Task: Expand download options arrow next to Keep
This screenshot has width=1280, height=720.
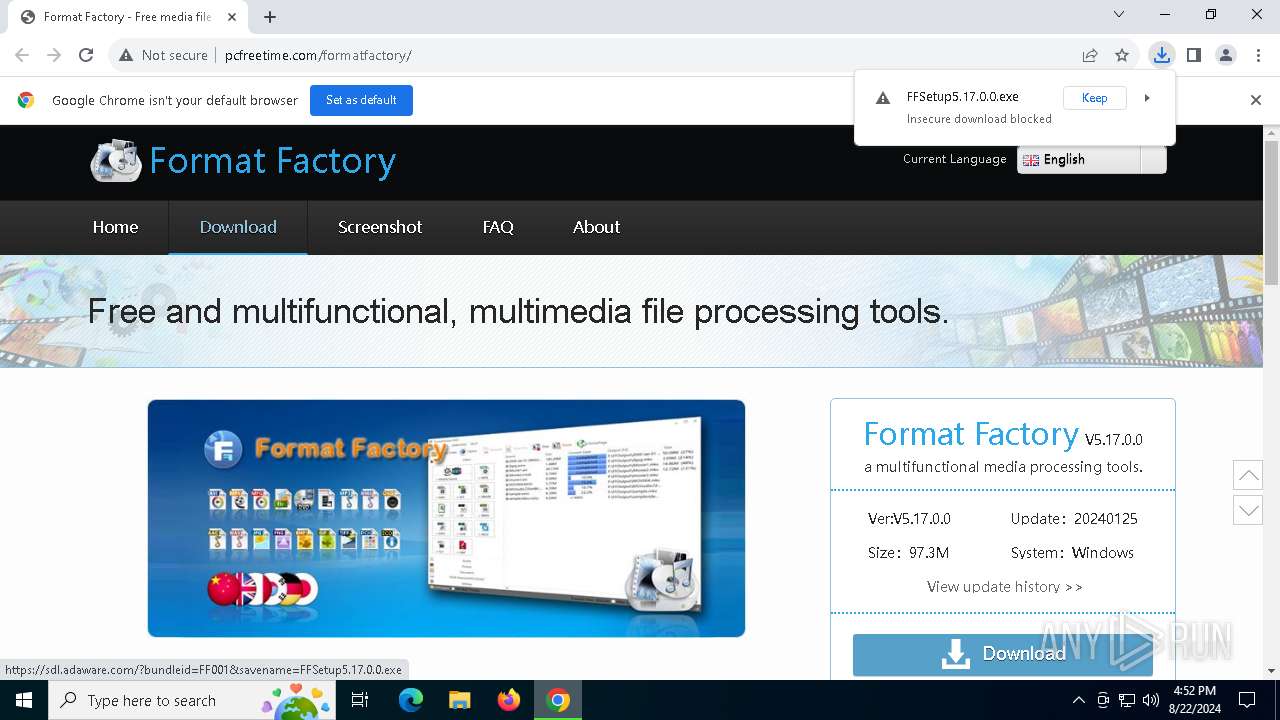Action: (x=1147, y=98)
